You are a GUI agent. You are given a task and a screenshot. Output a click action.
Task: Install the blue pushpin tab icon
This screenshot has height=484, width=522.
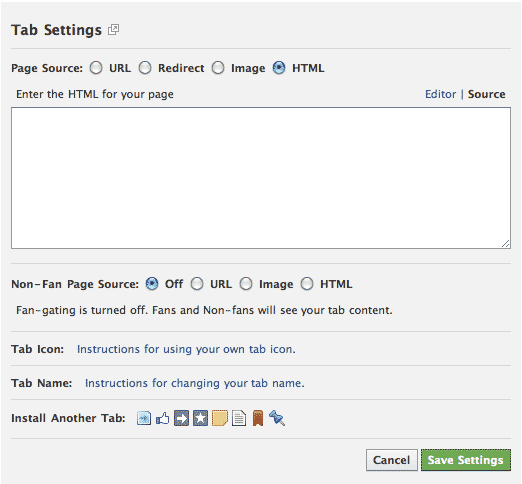[x=277, y=418]
